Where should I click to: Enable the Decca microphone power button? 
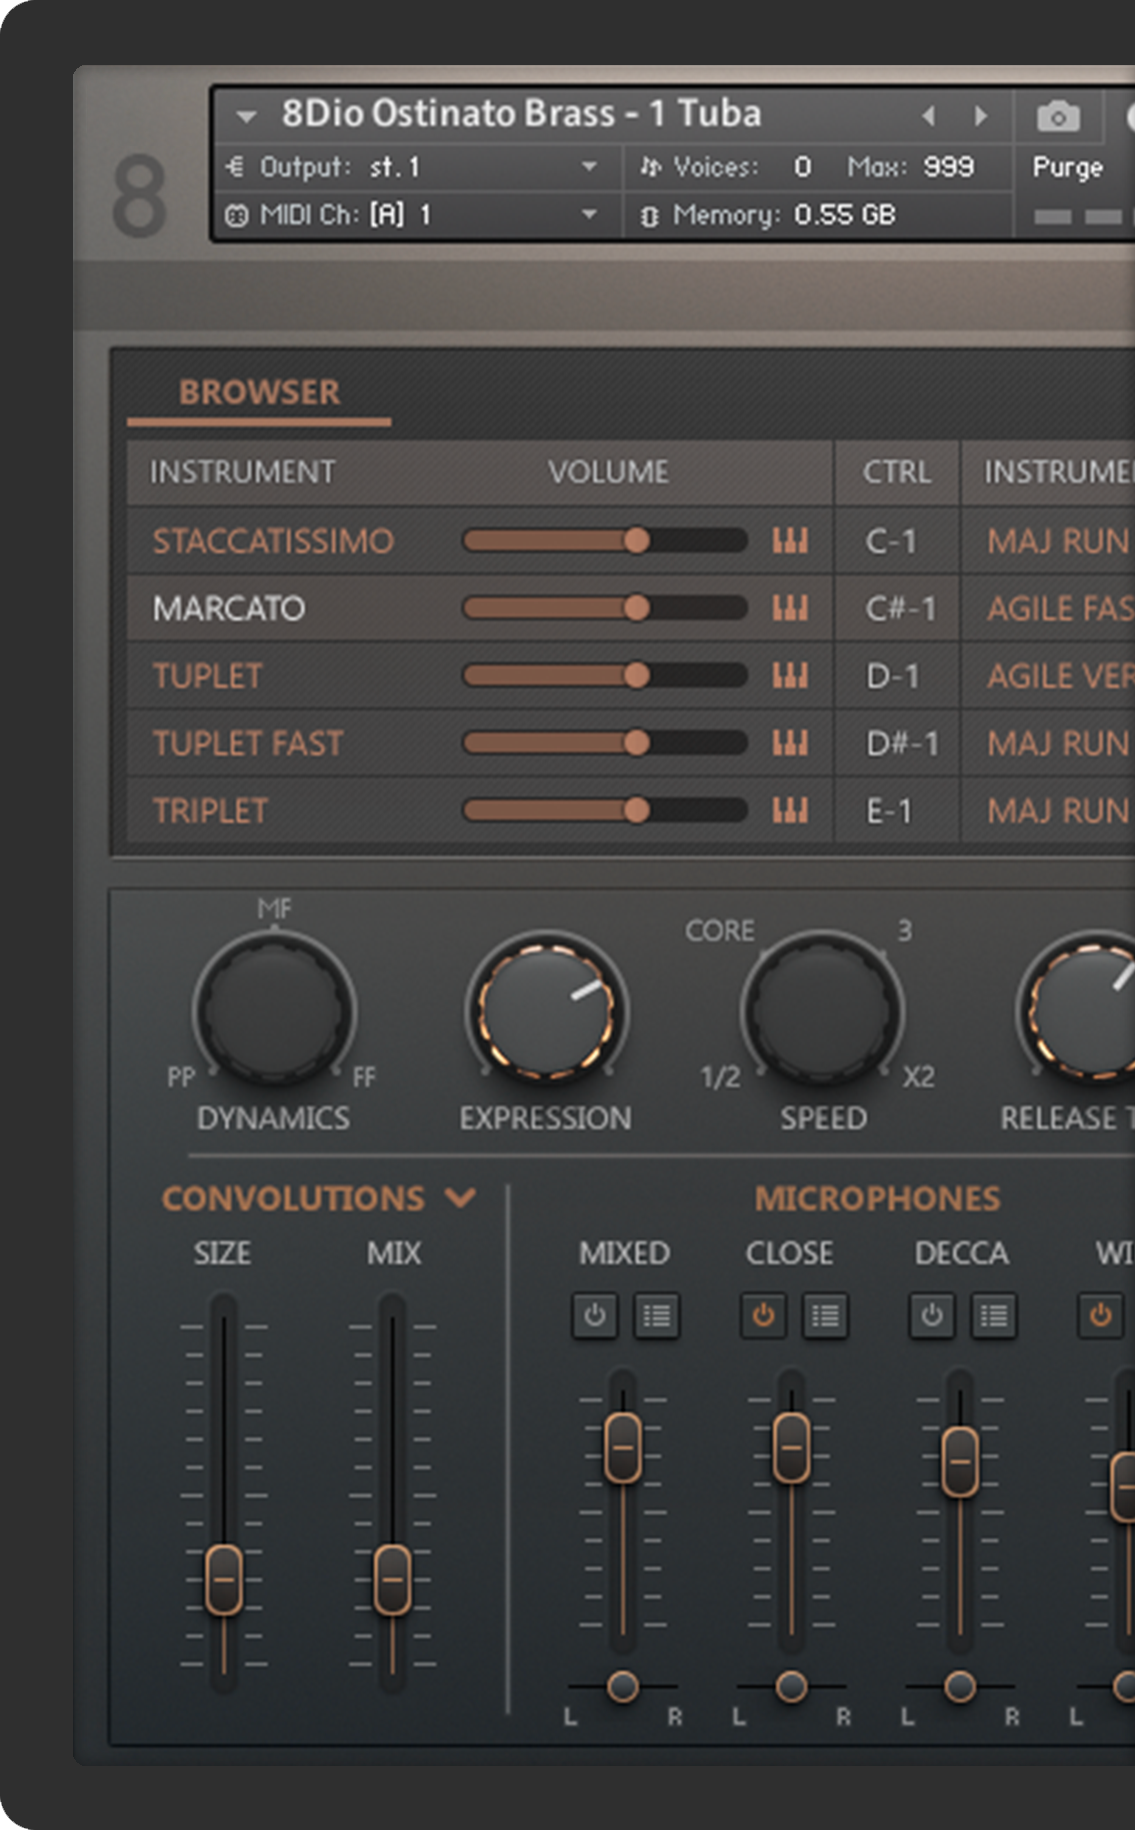point(932,1315)
